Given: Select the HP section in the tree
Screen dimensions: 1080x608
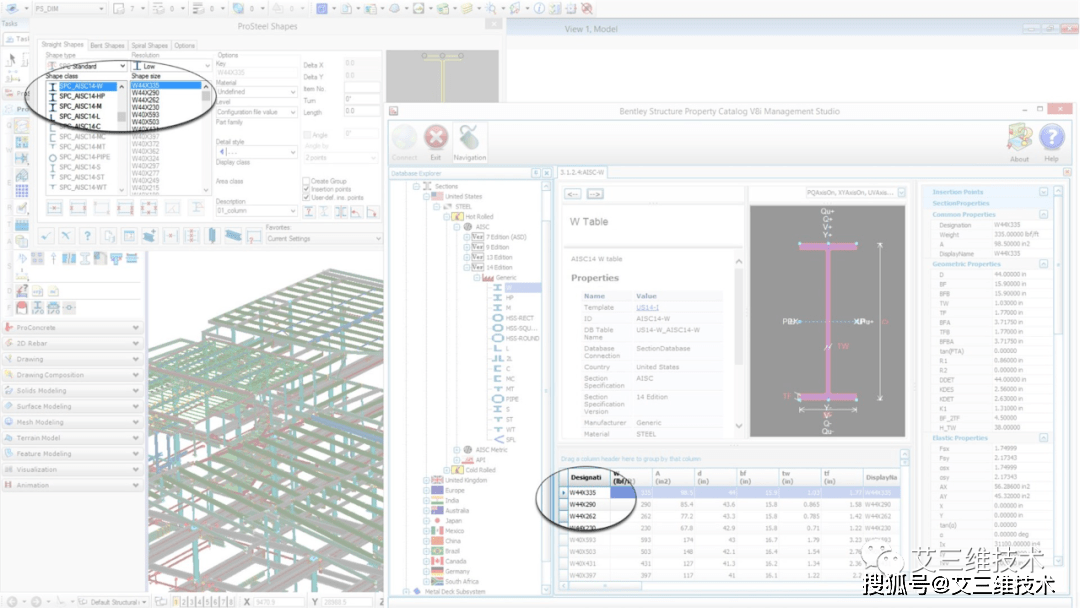Looking at the screenshot, I should [x=509, y=297].
